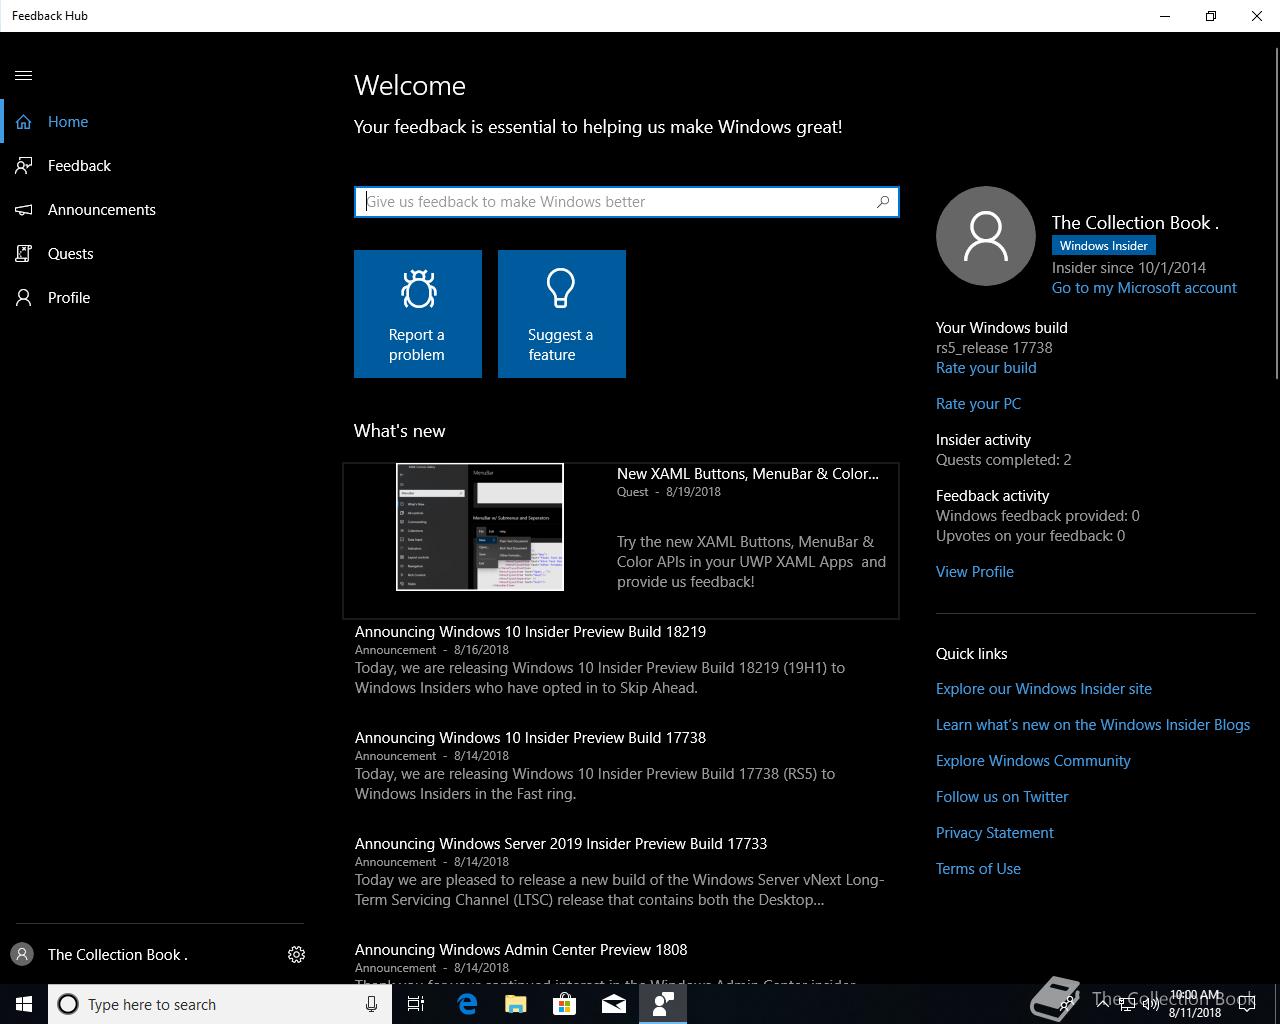Open Task View on taskbar

click(416, 1004)
